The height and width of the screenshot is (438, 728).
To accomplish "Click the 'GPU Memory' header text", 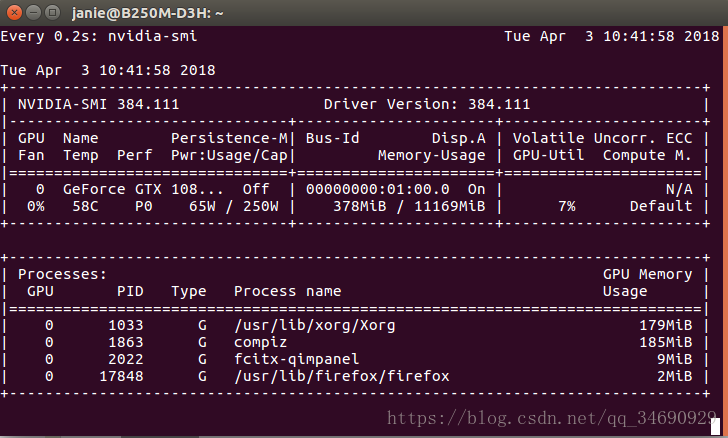I will [x=647, y=274].
